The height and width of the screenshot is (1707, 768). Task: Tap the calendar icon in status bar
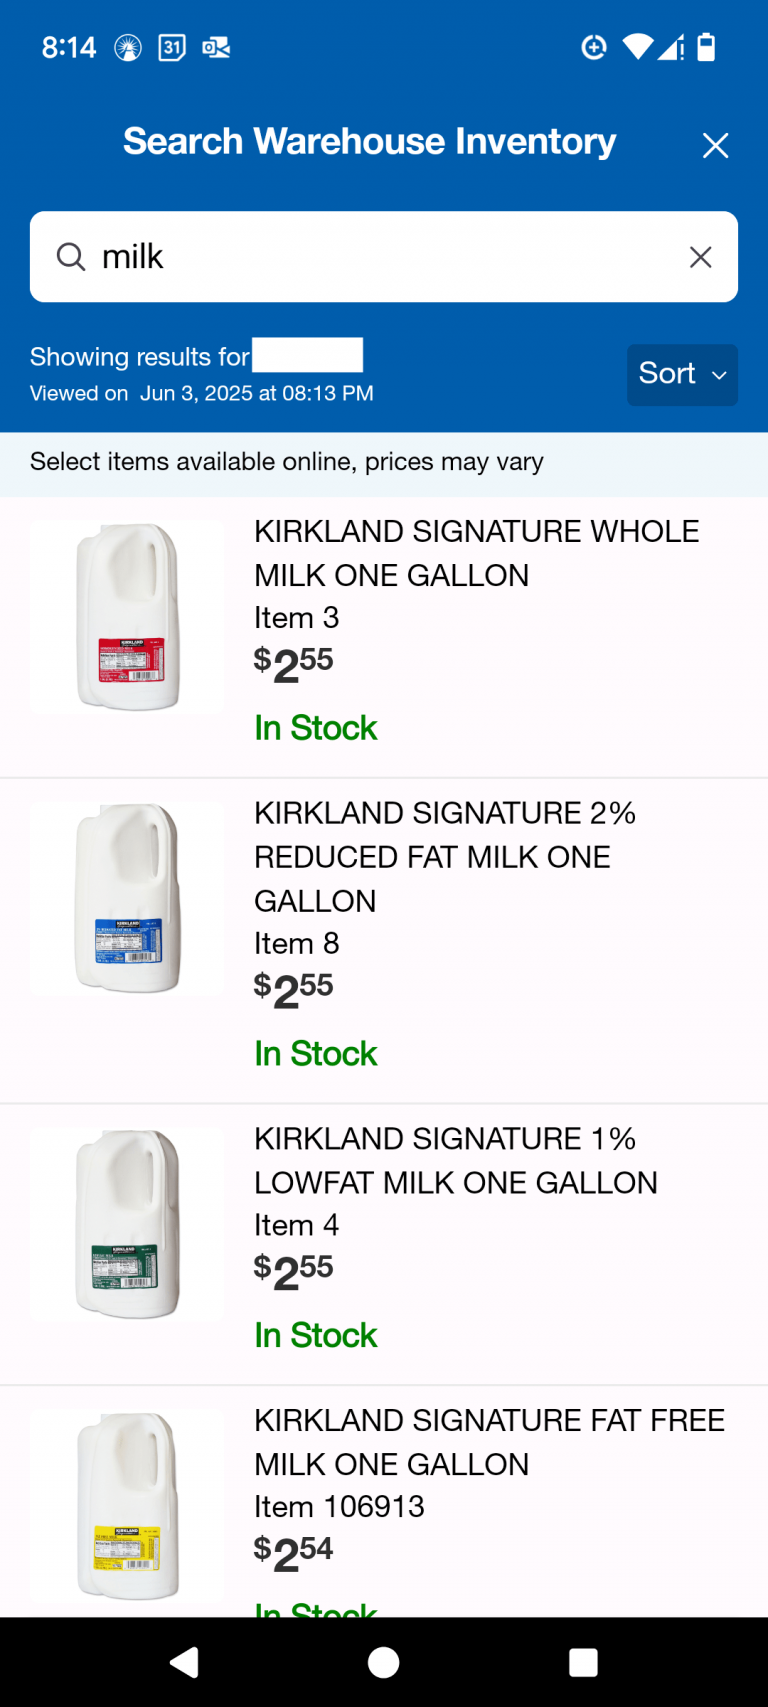172,47
